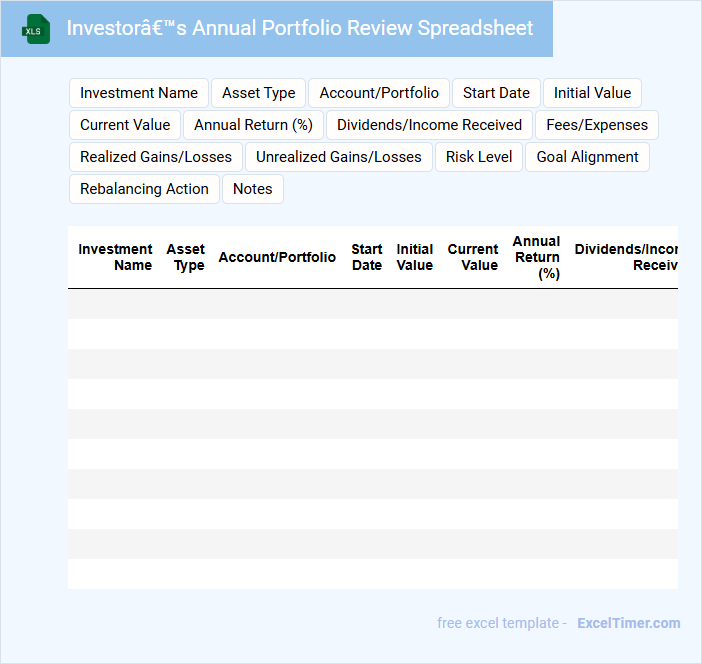The height and width of the screenshot is (664, 702).
Task: Select the Rebalancing Action tag
Action: pos(144,189)
